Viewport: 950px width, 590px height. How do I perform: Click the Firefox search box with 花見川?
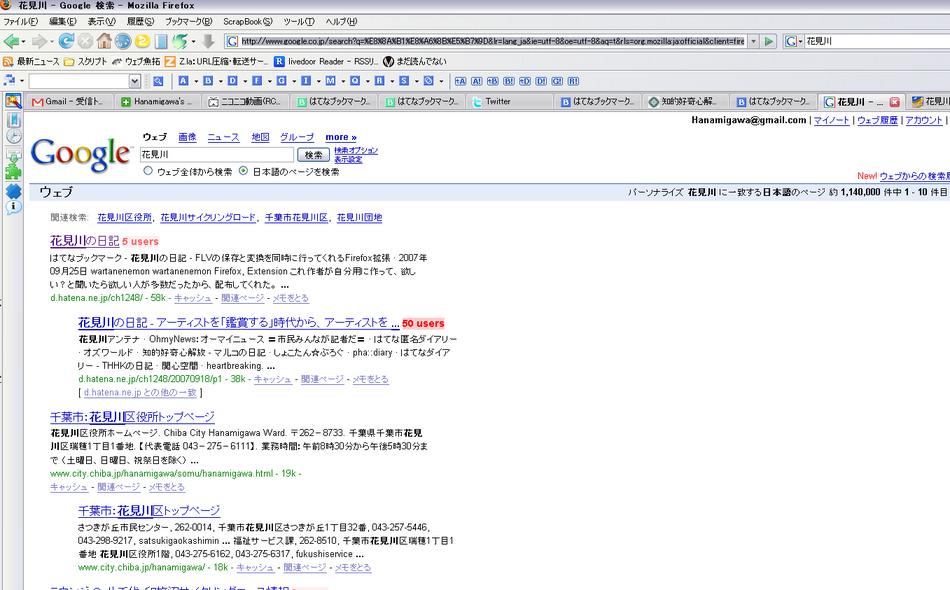pos(877,41)
